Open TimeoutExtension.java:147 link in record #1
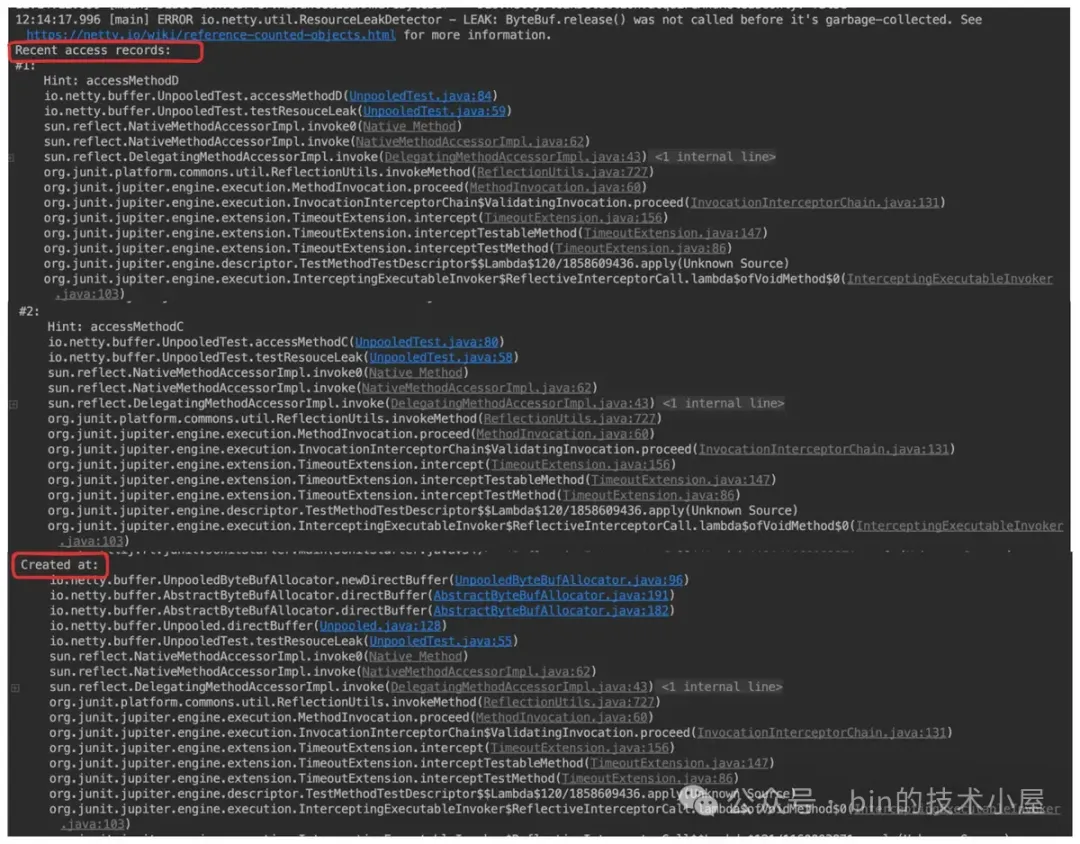Image resolution: width=1080 pixels, height=844 pixels. coord(672,233)
